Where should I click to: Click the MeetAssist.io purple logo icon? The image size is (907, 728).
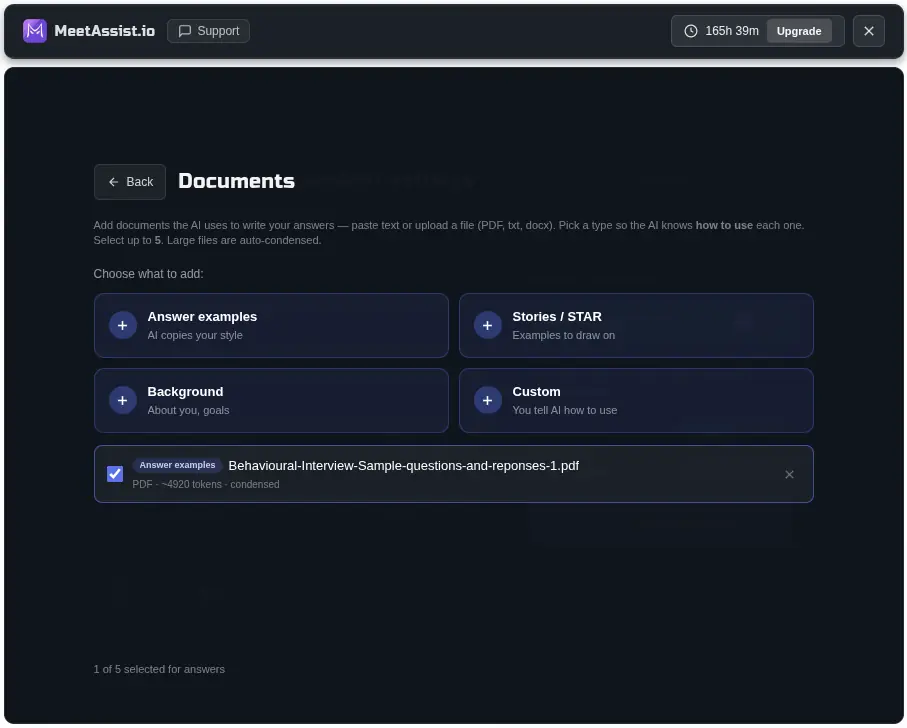[35, 31]
